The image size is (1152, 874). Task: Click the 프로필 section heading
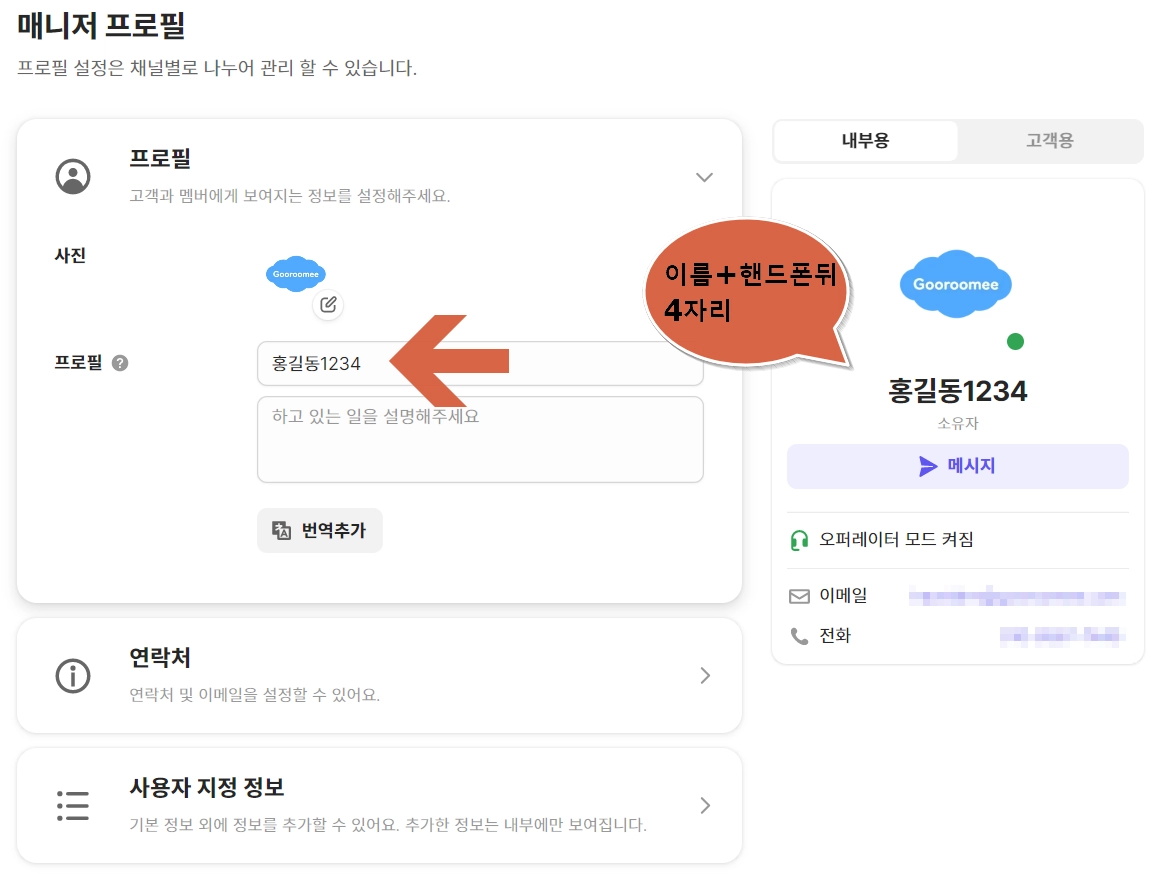[160, 158]
